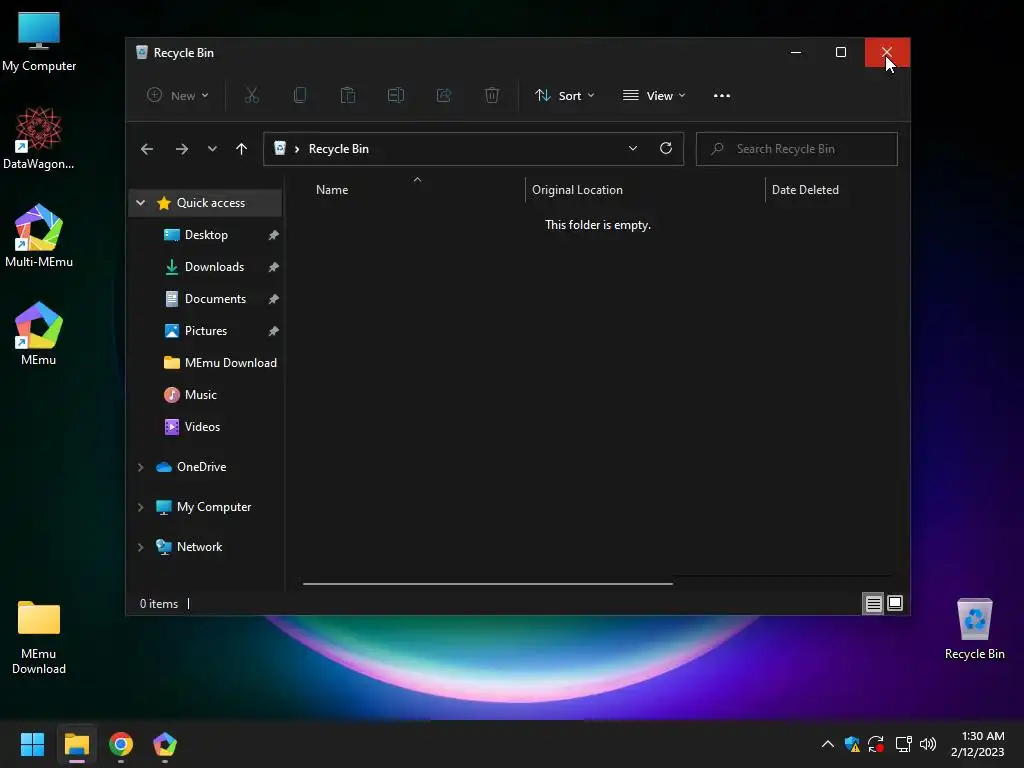Viewport: 1024px width, 768px height.
Task: Select the My Computer desktop icon
Action: tap(39, 42)
